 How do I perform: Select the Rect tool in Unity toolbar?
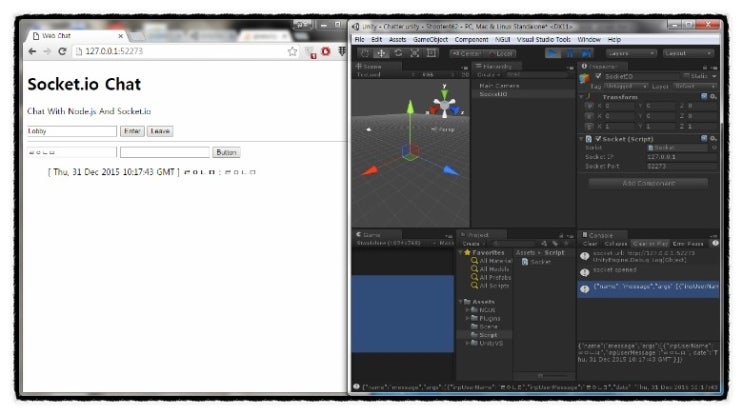pos(431,53)
